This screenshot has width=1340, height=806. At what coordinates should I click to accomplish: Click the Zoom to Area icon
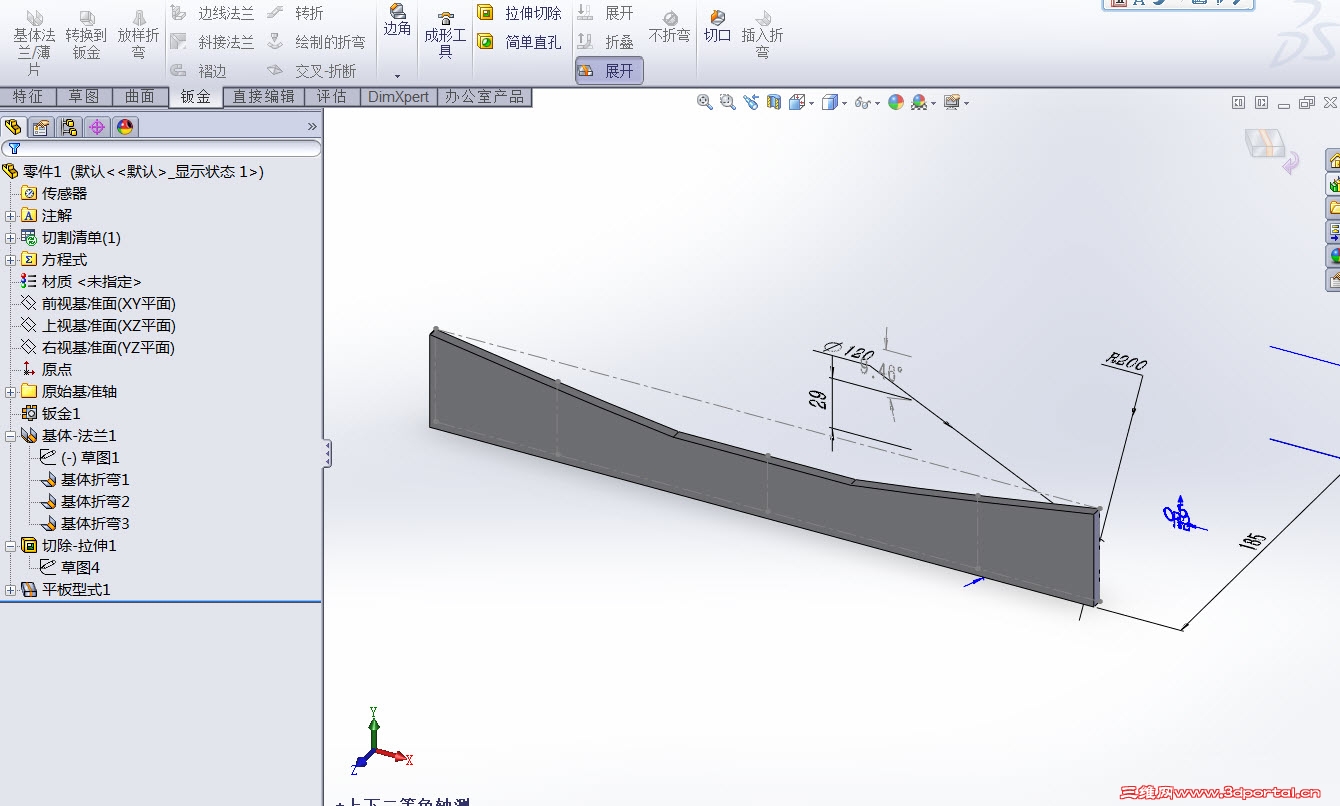pos(727,102)
